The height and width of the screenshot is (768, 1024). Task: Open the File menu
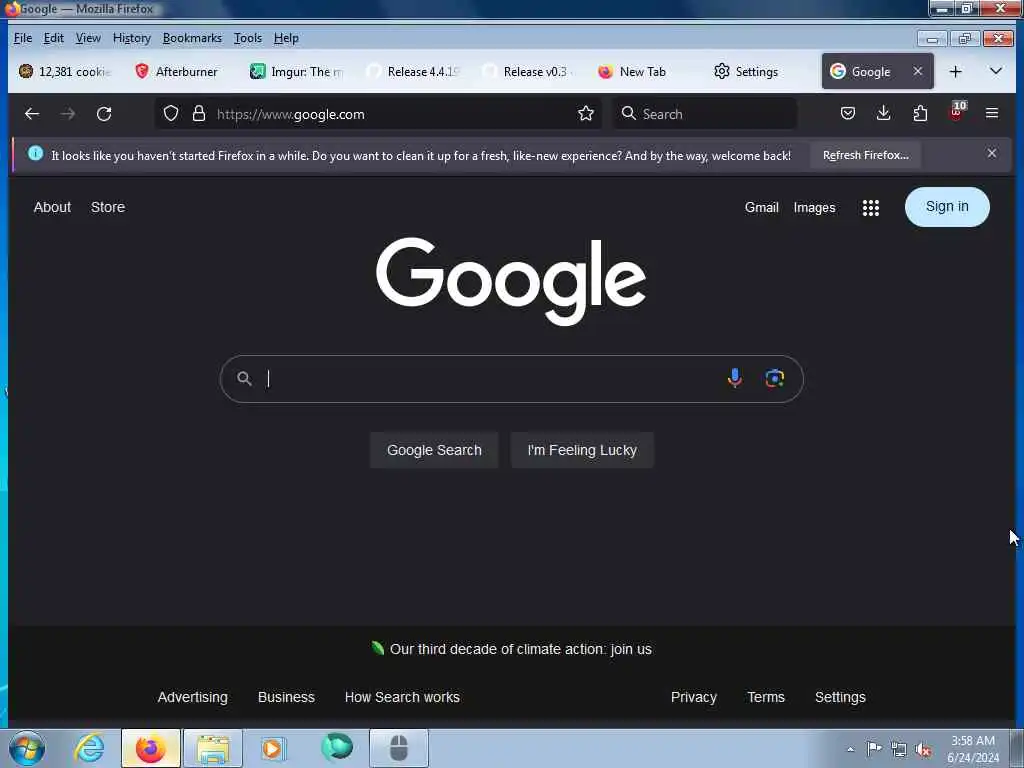(x=23, y=38)
